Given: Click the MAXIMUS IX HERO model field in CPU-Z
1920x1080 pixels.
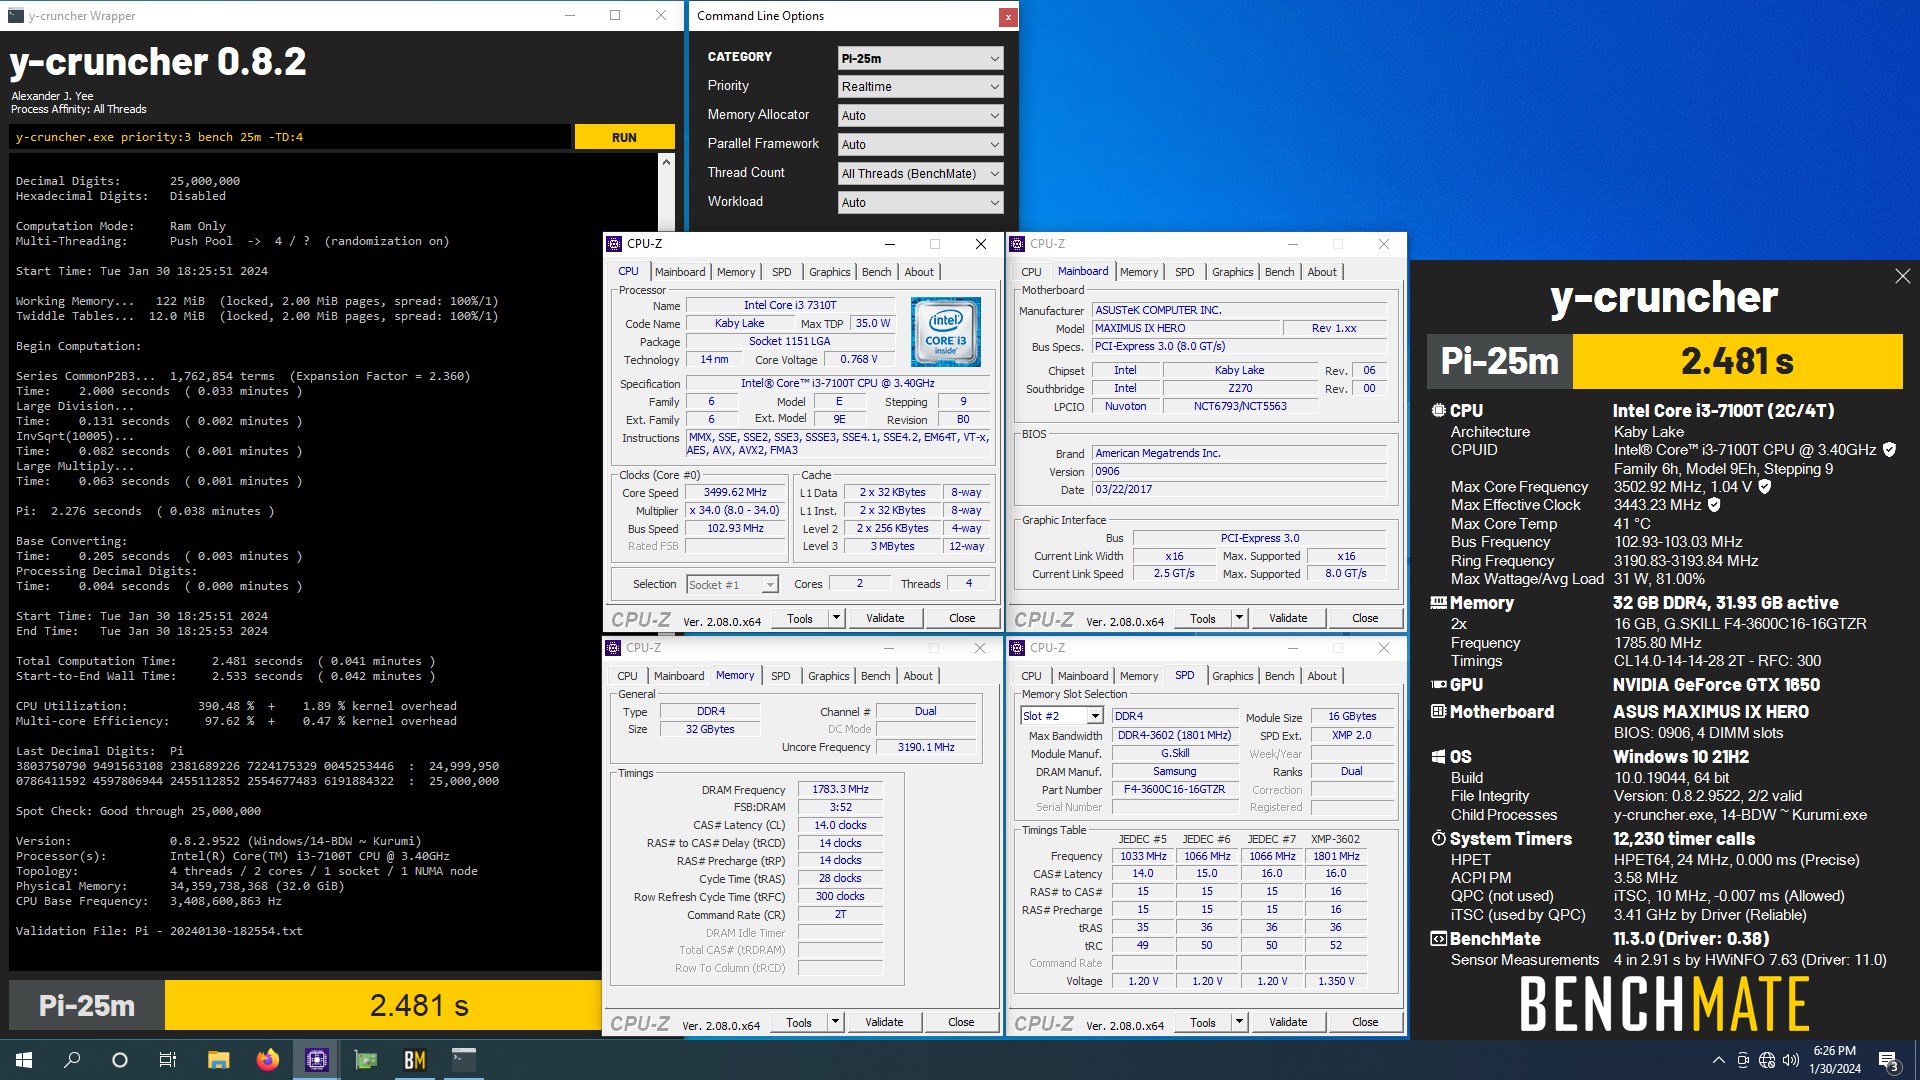Looking at the screenshot, I should (x=1186, y=328).
